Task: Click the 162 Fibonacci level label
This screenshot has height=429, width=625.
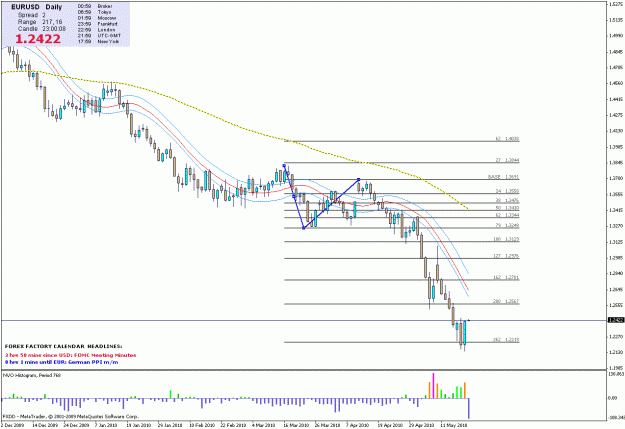Action: coord(506,277)
